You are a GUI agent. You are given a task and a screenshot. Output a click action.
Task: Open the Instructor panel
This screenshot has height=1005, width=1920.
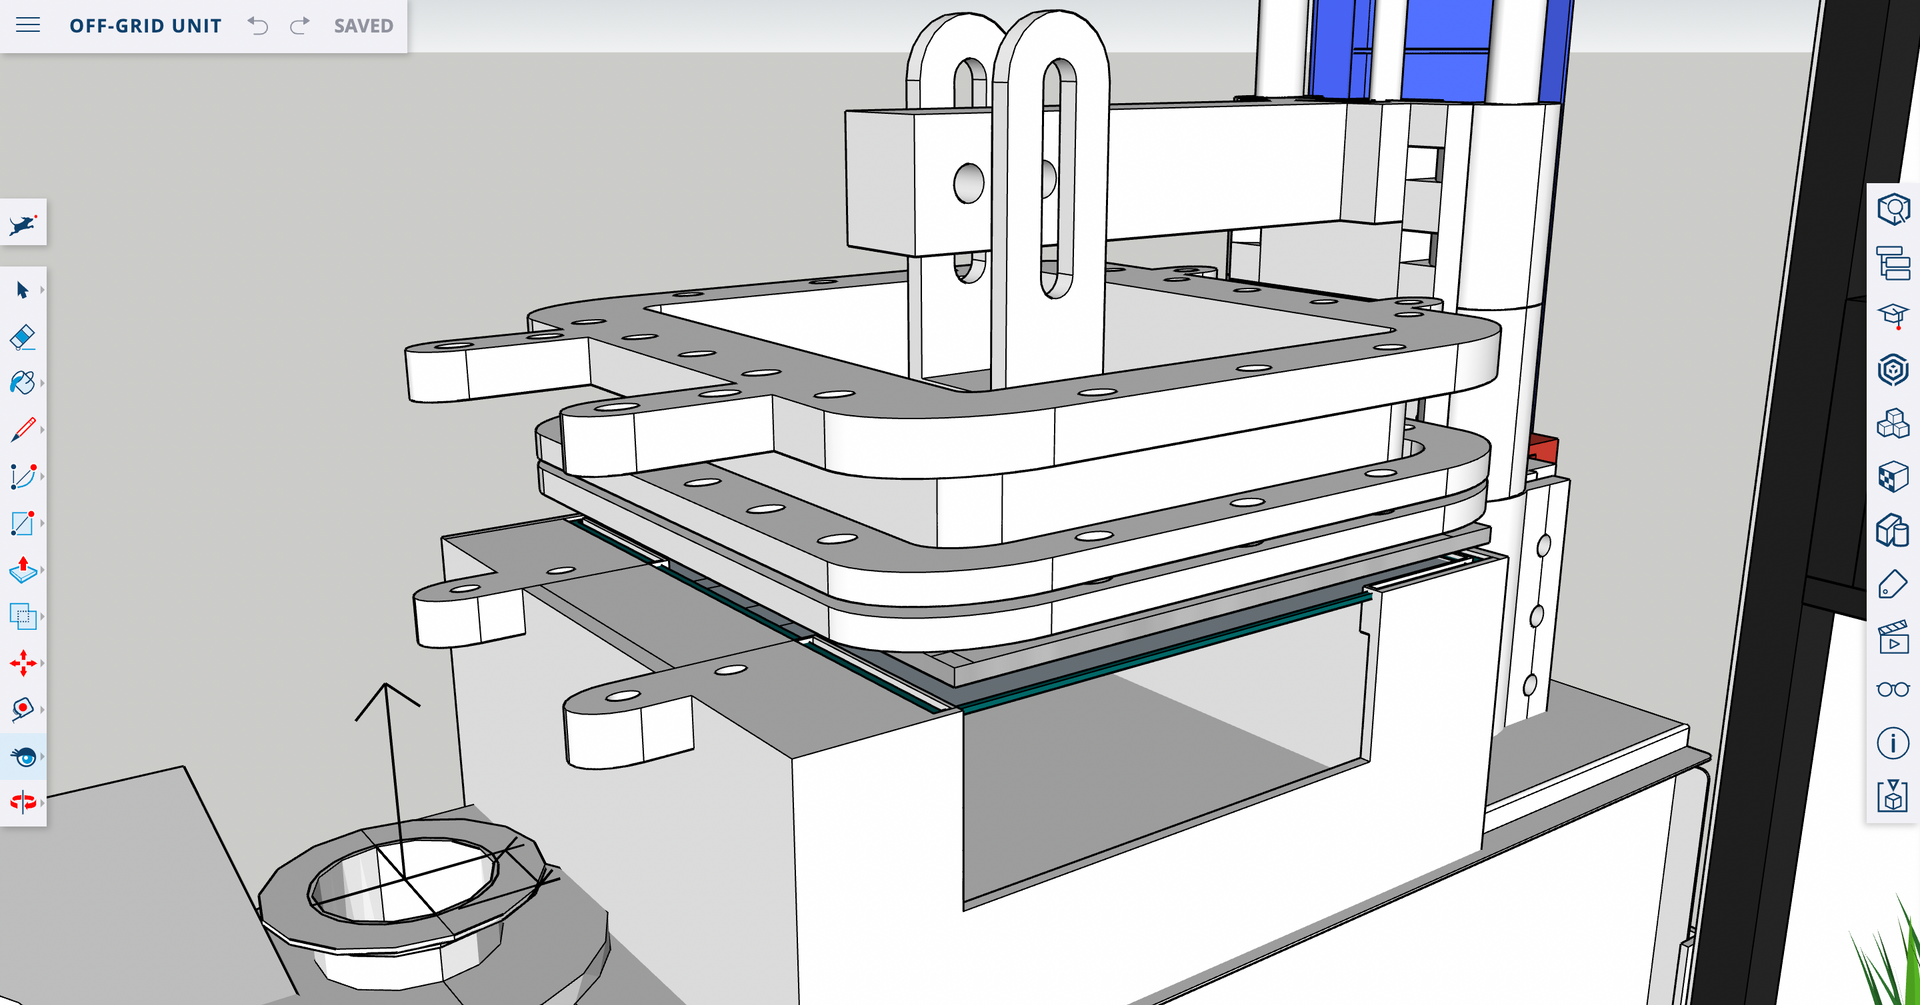(x=1893, y=317)
